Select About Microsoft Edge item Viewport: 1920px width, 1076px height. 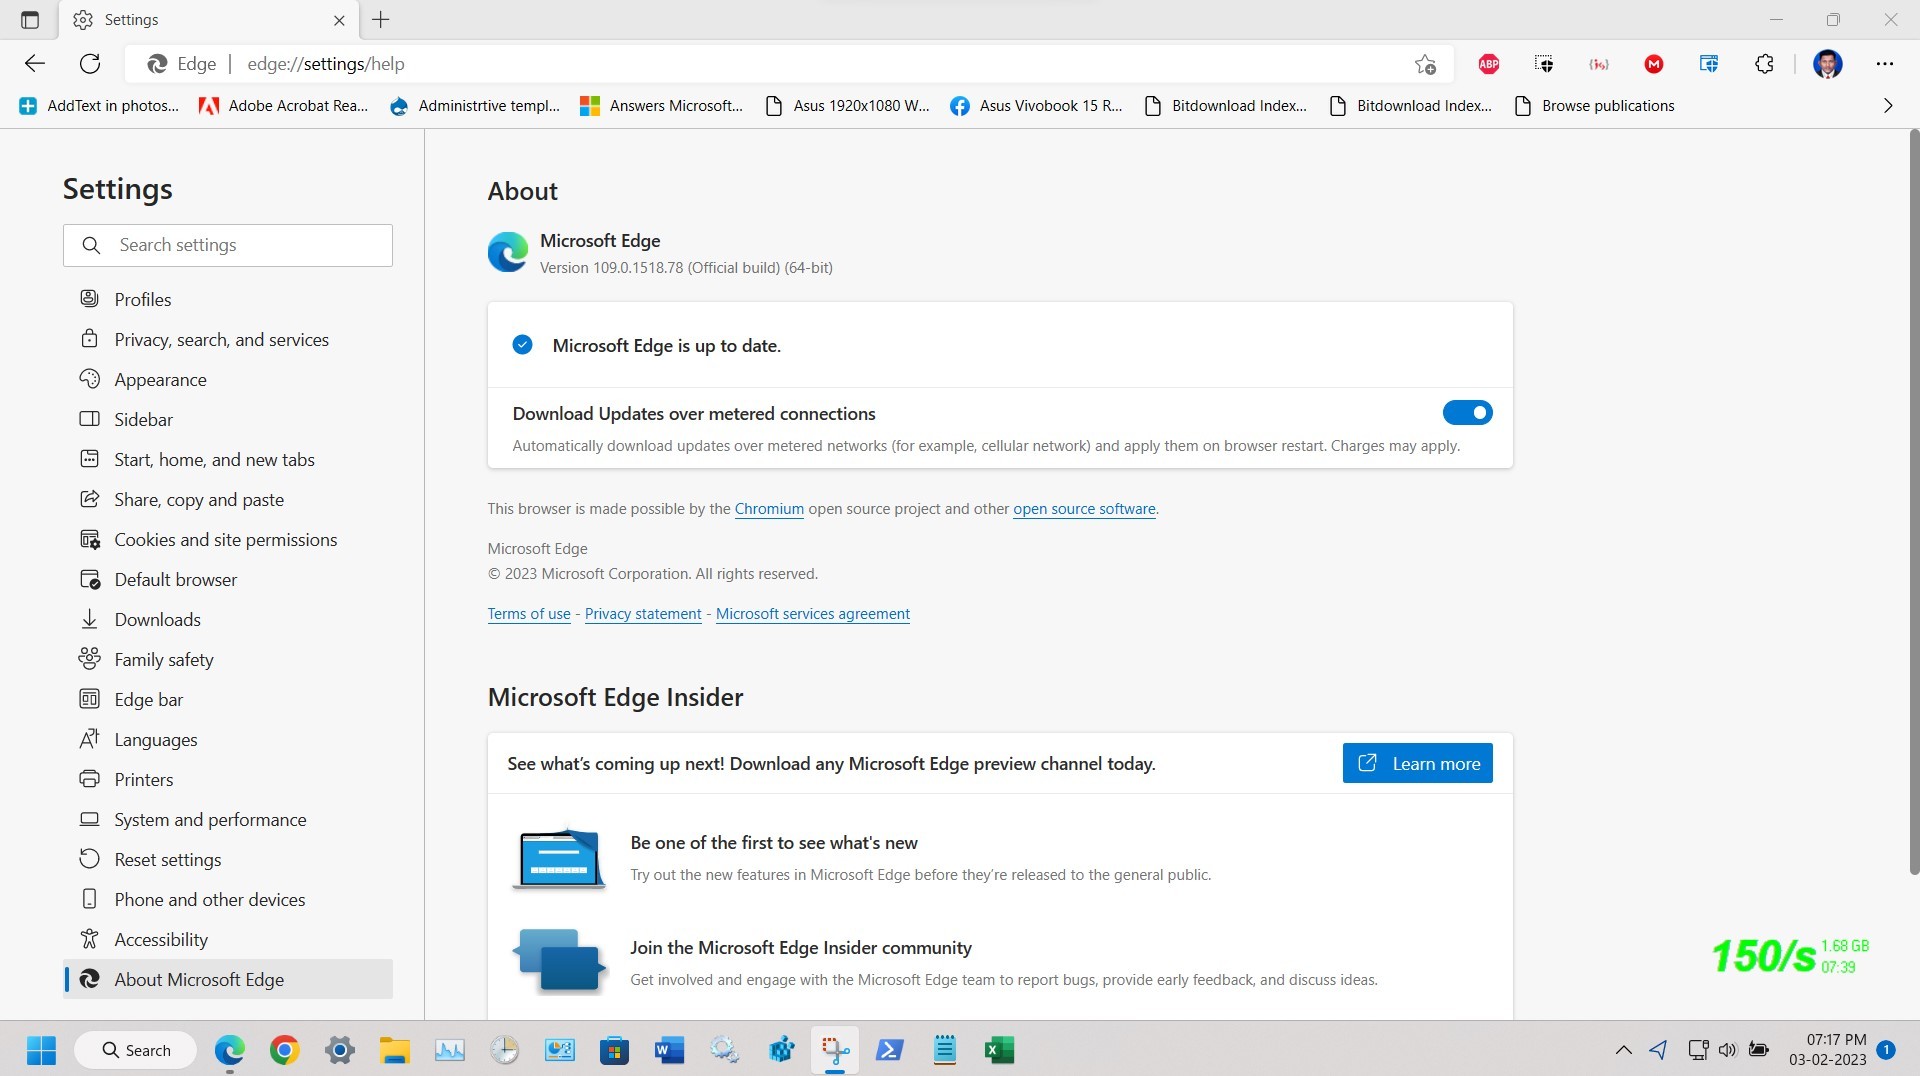click(x=228, y=979)
